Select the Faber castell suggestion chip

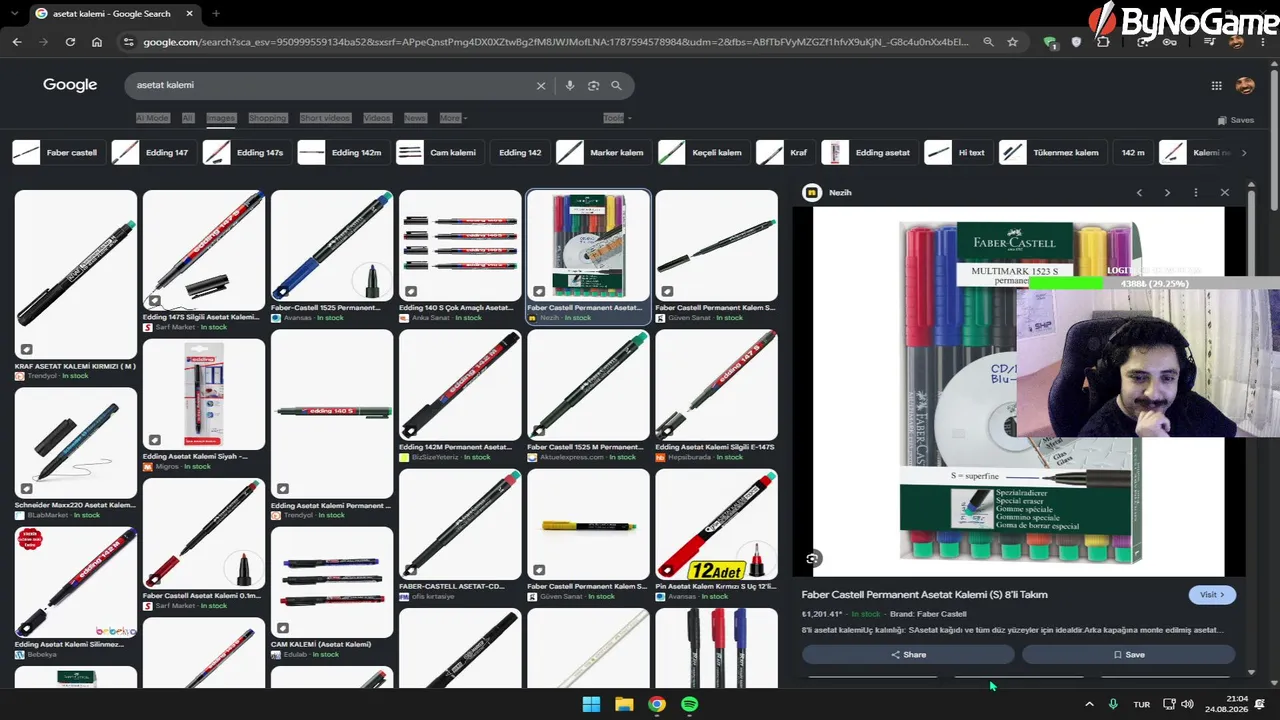58,153
